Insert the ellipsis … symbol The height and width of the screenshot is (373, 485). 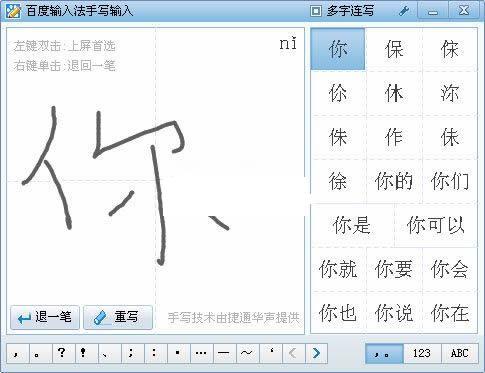click(x=202, y=353)
